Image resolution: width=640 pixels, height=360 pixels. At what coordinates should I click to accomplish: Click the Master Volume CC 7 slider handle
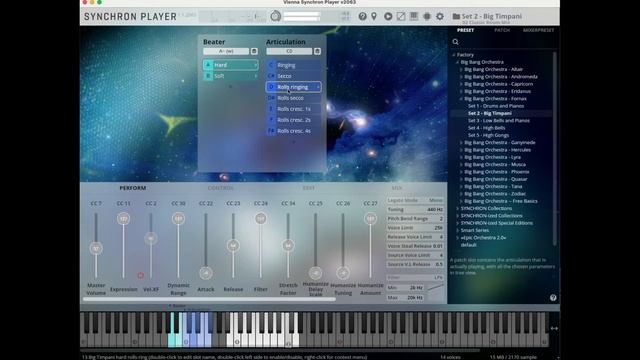pos(96,248)
